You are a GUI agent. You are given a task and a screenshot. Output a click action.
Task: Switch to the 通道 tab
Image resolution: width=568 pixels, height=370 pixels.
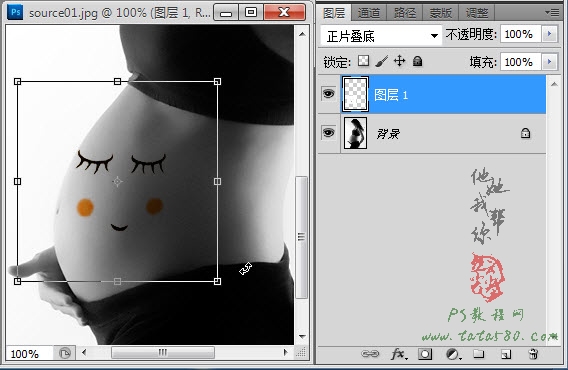pyautogui.click(x=369, y=13)
